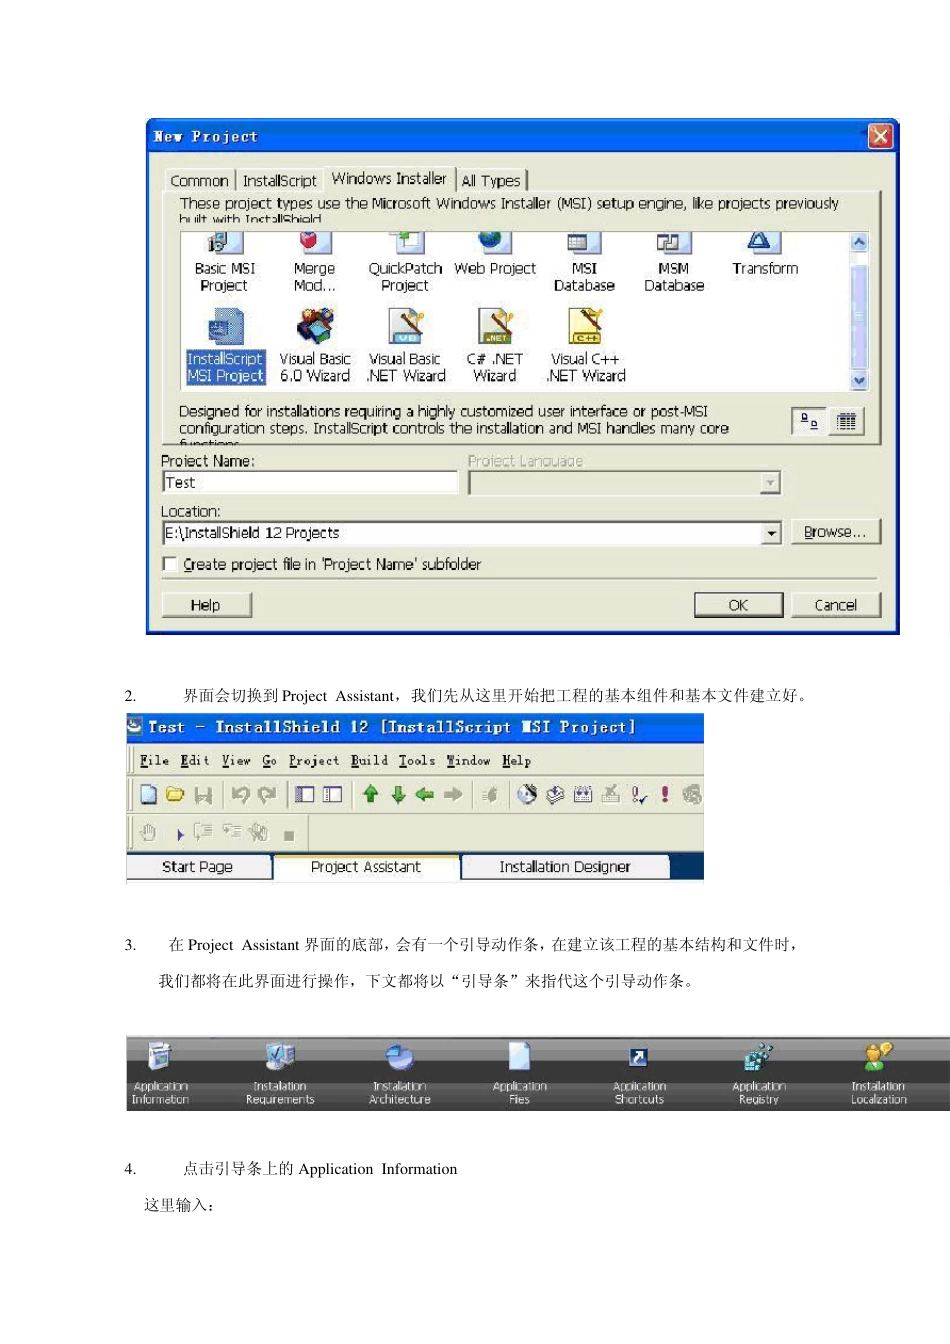This screenshot has width=950, height=1344.
Task: Open the Location dropdown arrow
Action: tap(770, 533)
